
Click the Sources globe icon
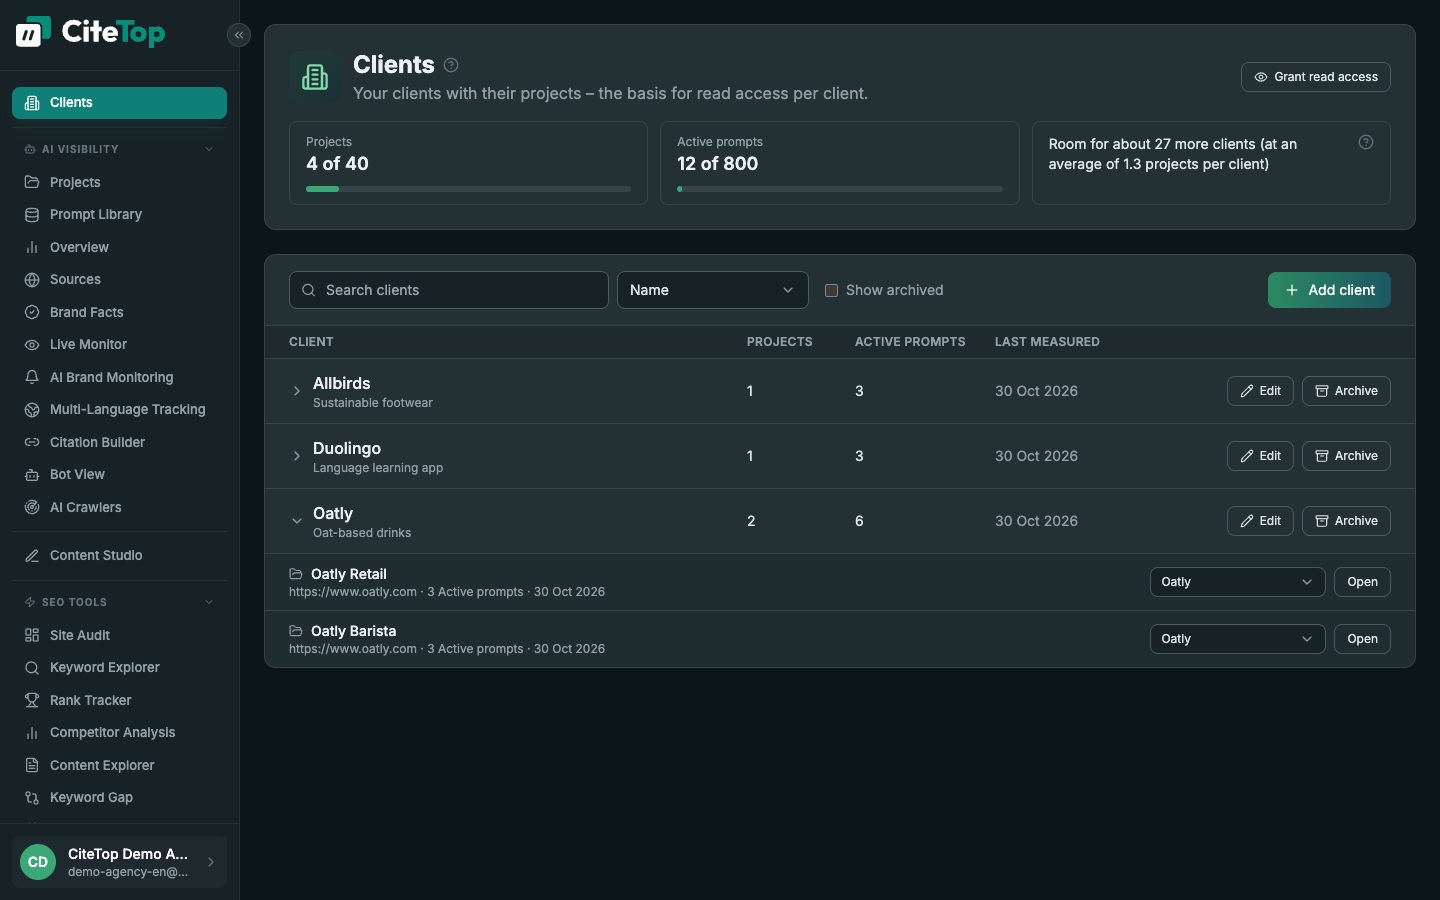[x=32, y=280]
